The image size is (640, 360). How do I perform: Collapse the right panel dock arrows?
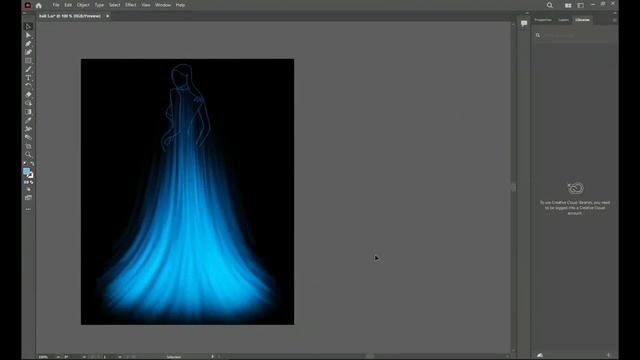pos(615,13)
